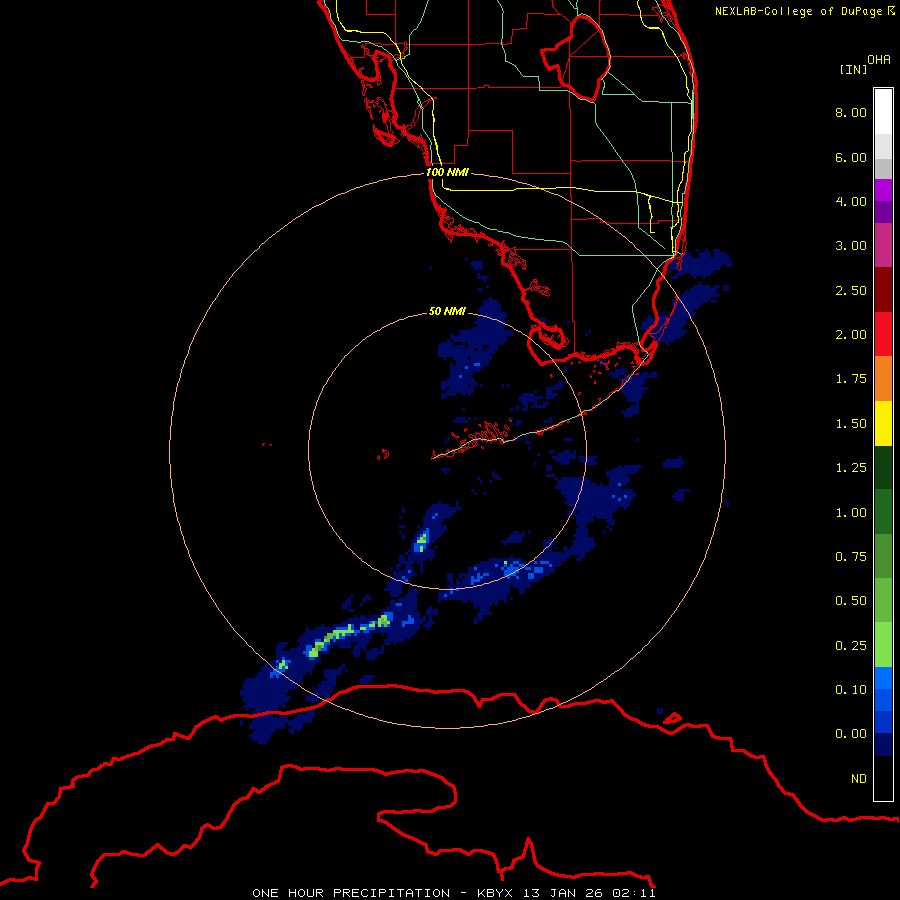
Task: Click the 2.50 legend value
Action: tap(851, 290)
